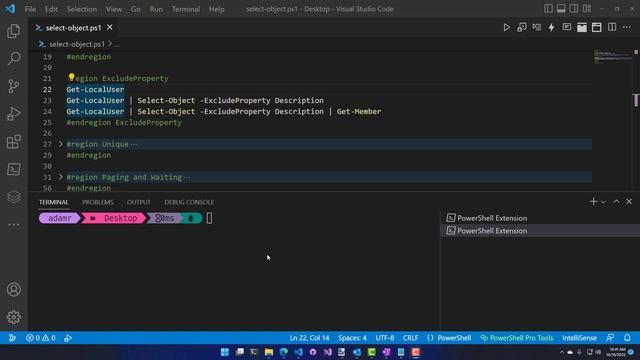Screen dimensions: 640x360
Task: Create a new terminal with plus button
Action: tap(593, 202)
